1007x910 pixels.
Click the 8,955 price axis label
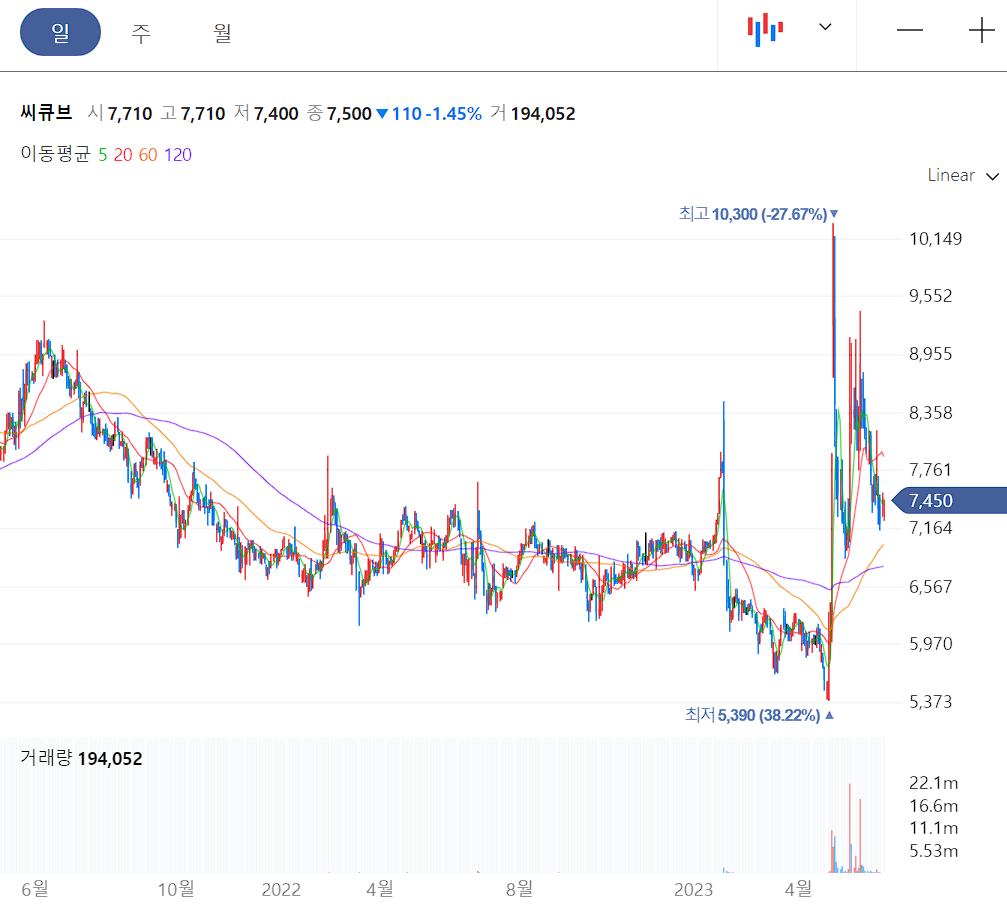pos(931,354)
